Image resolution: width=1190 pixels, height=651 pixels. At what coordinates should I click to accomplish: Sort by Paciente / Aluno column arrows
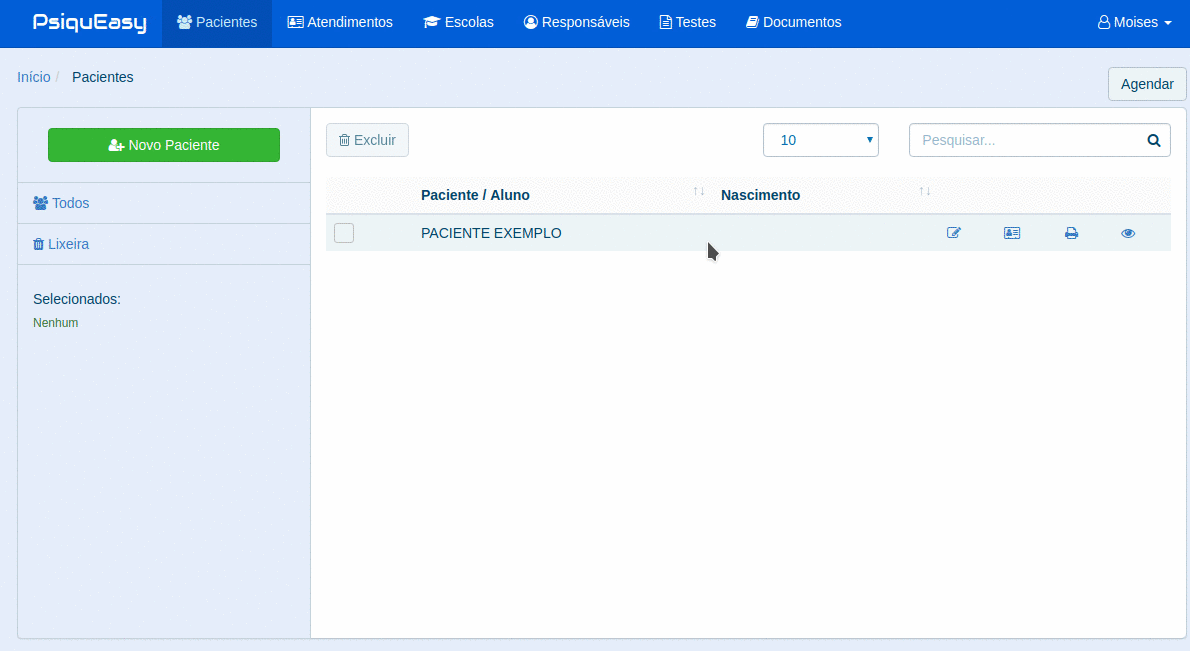pos(699,191)
